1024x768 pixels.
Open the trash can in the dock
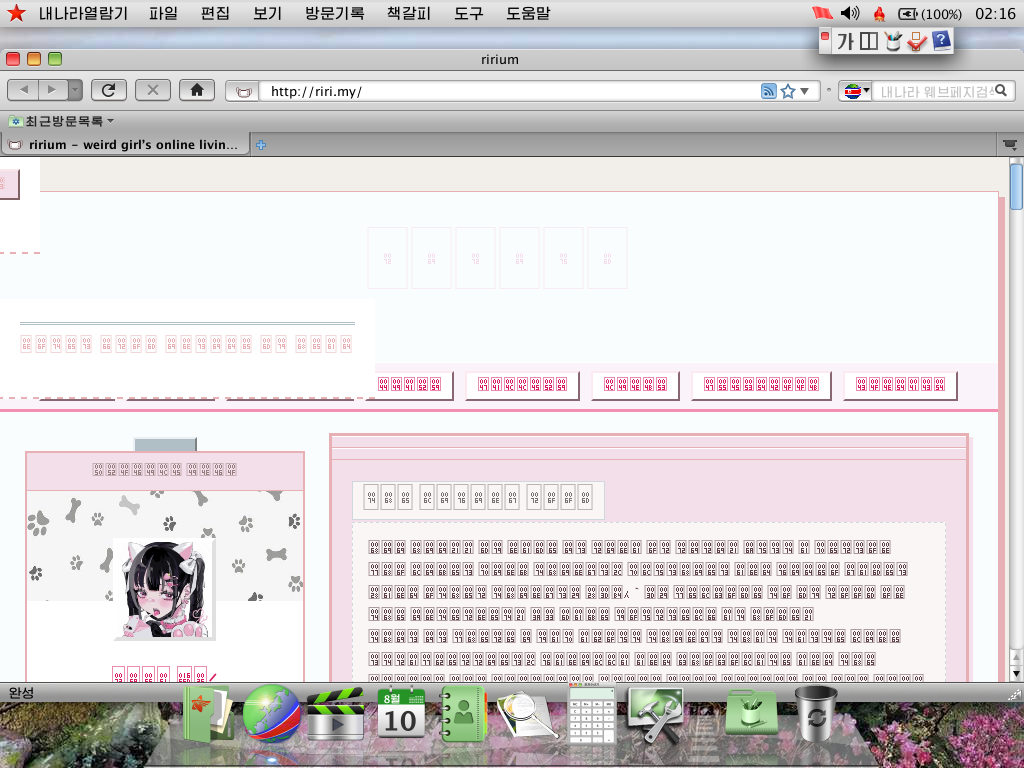pyautogui.click(x=816, y=714)
